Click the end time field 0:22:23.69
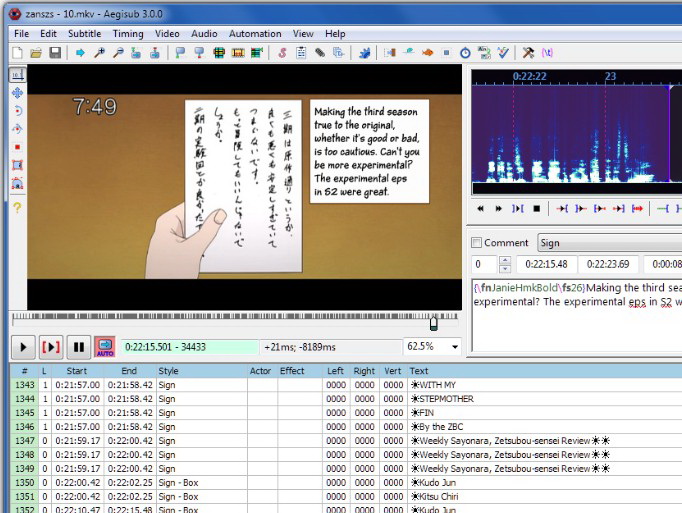 click(x=608, y=264)
